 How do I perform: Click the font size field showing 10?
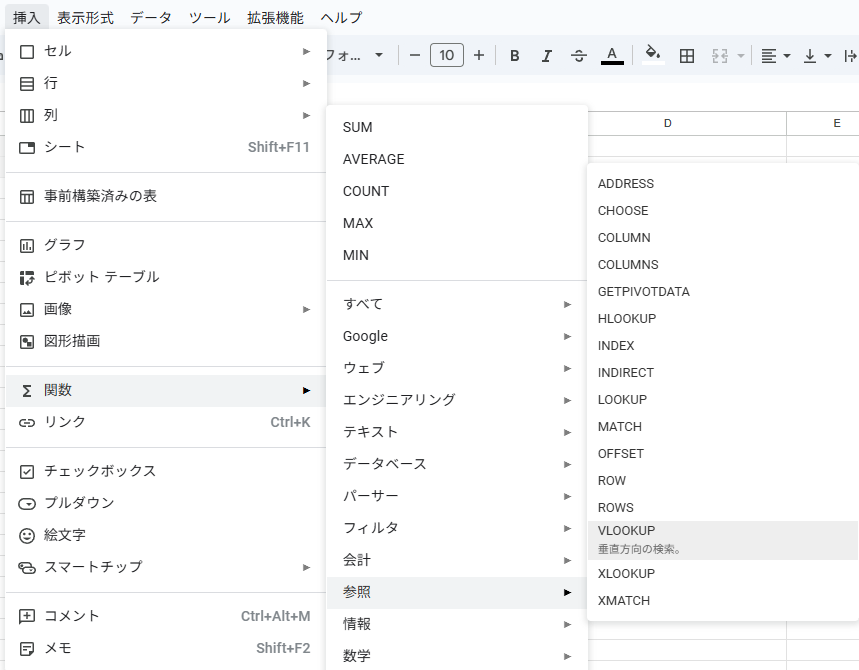[446, 55]
